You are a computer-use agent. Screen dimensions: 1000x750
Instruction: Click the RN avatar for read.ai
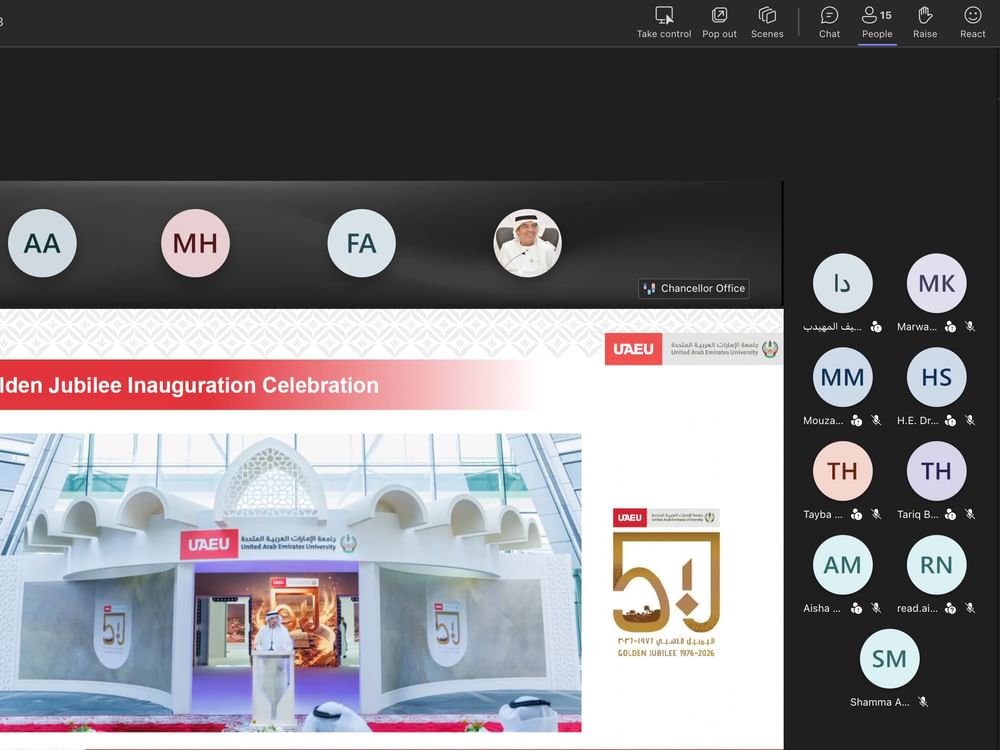(x=936, y=566)
